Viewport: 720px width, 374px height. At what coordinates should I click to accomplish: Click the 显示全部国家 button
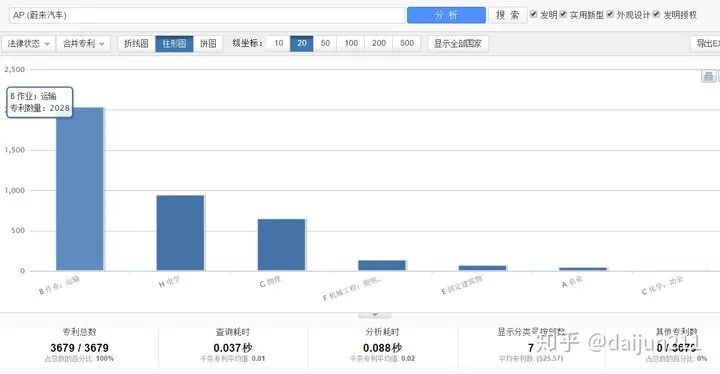coord(458,44)
